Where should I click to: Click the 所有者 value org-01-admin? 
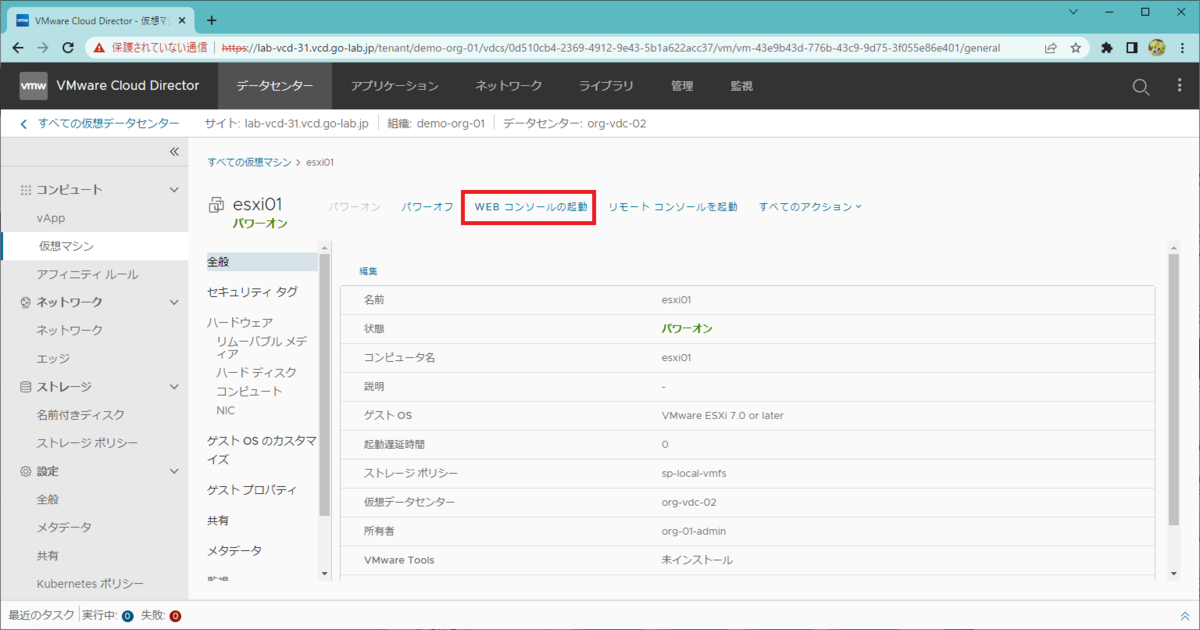pyautogui.click(x=696, y=531)
